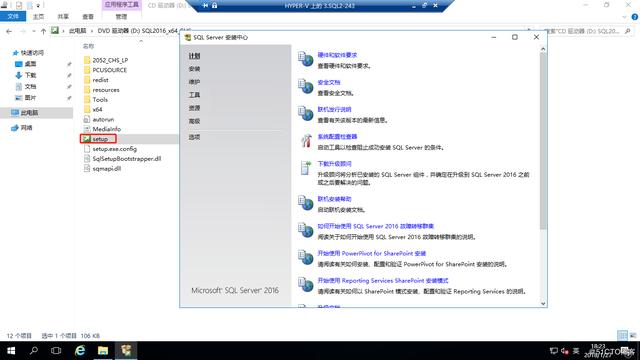Open the Windows Start button
Viewport: 640px width, 360px height.
click(x=11, y=351)
